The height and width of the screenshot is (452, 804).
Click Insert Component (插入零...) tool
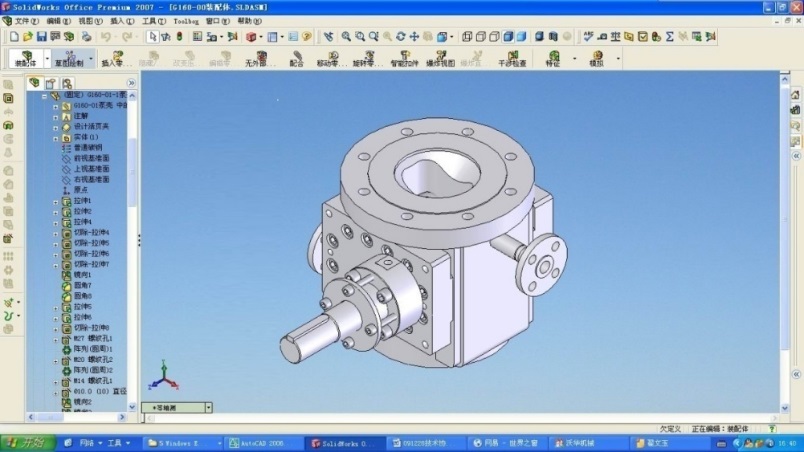118,58
